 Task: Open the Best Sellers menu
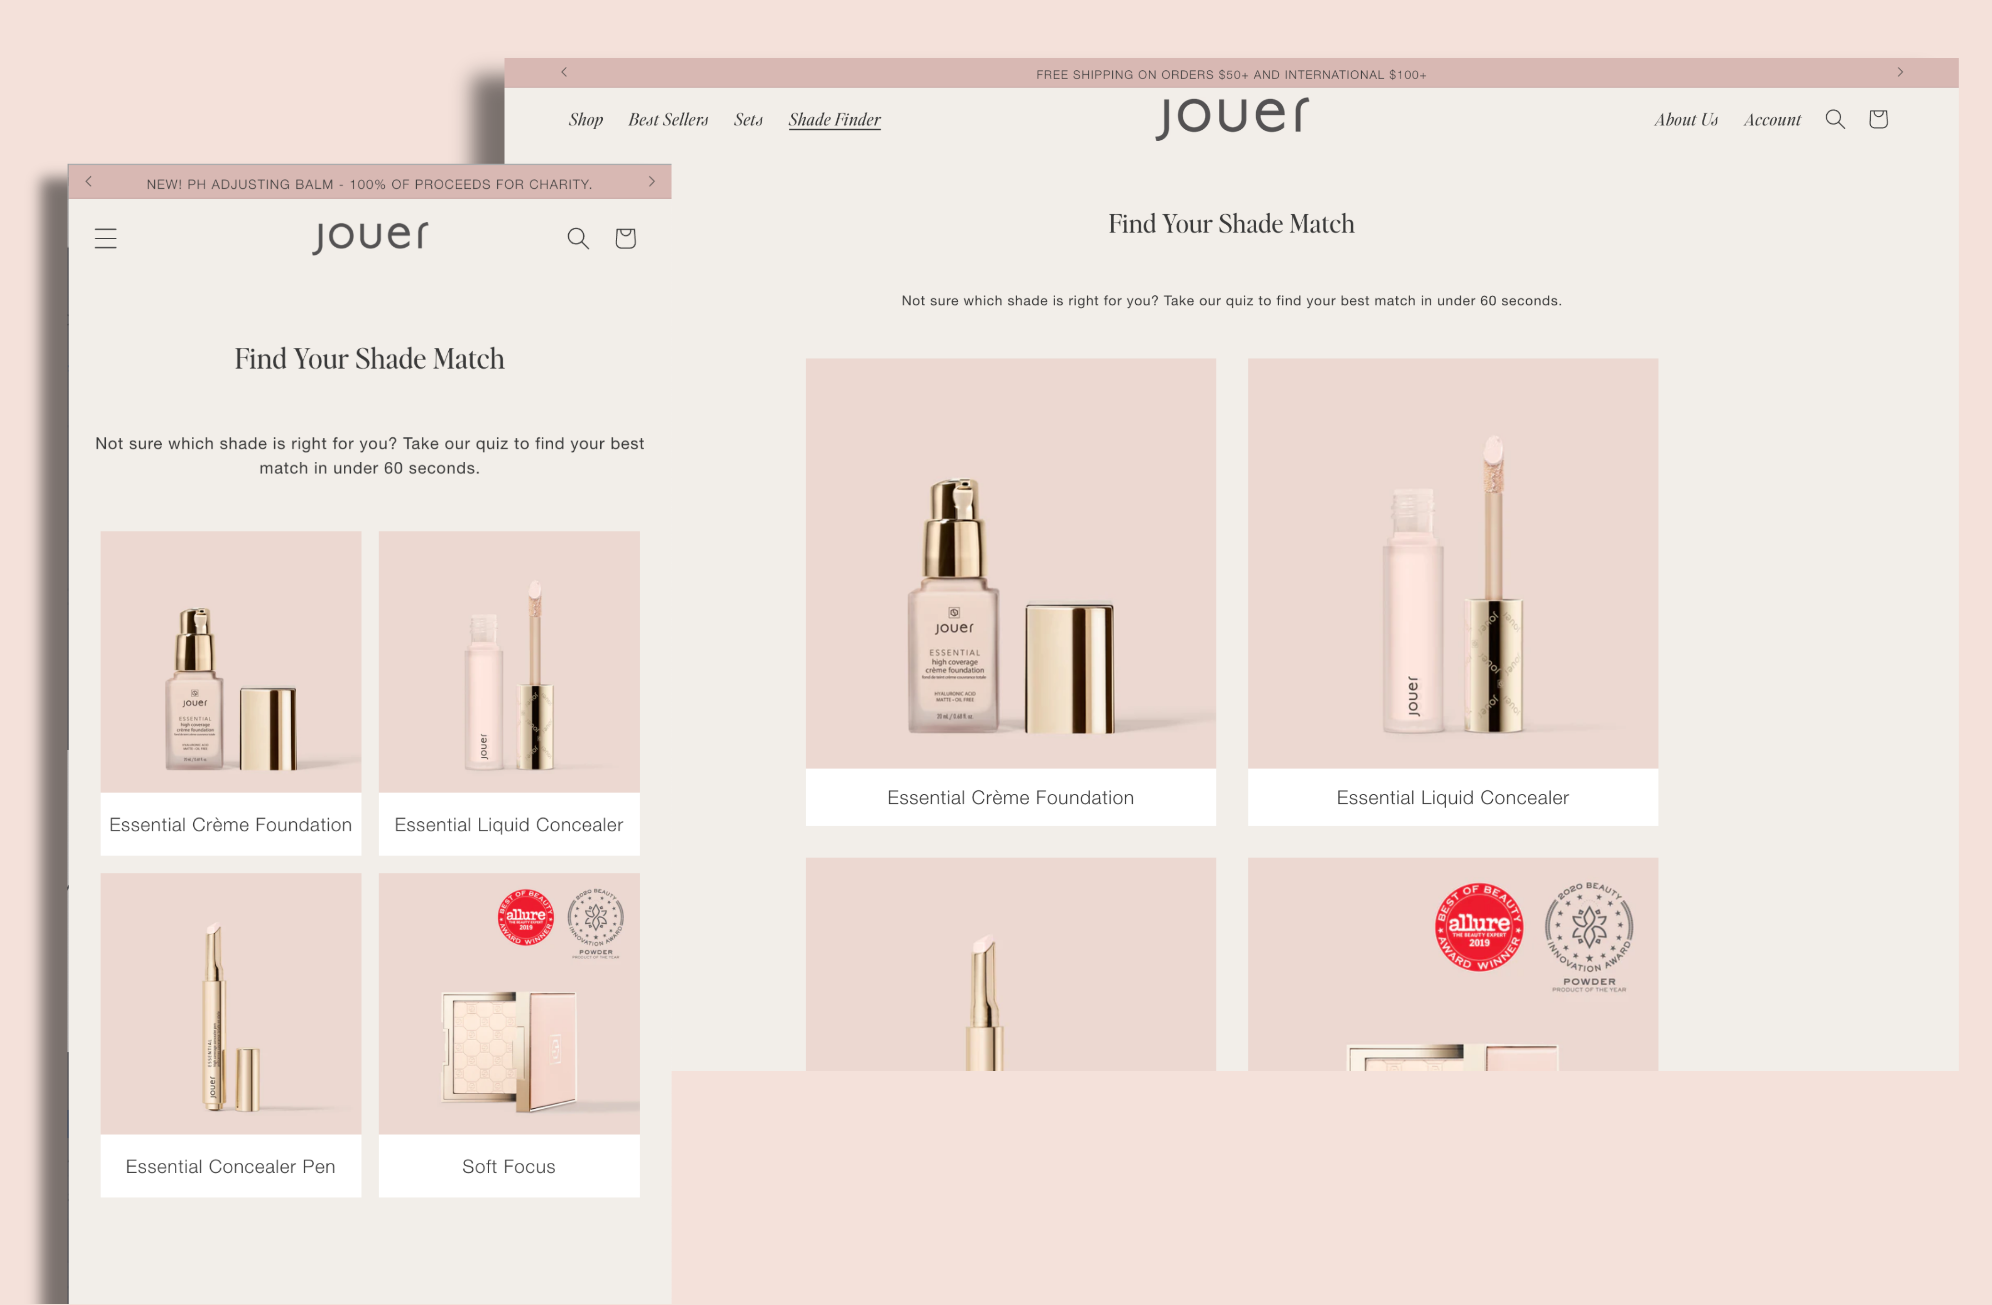(x=668, y=120)
